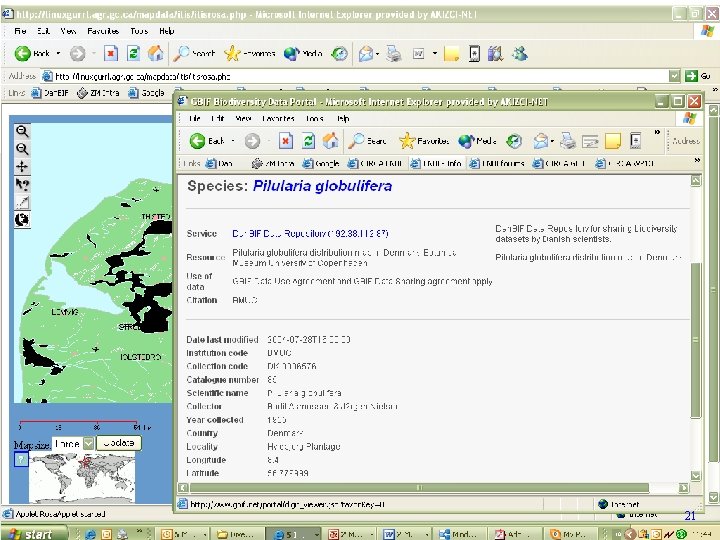Open address bar dropdown in background window
This screenshot has width=720, height=540.
tap(674, 76)
